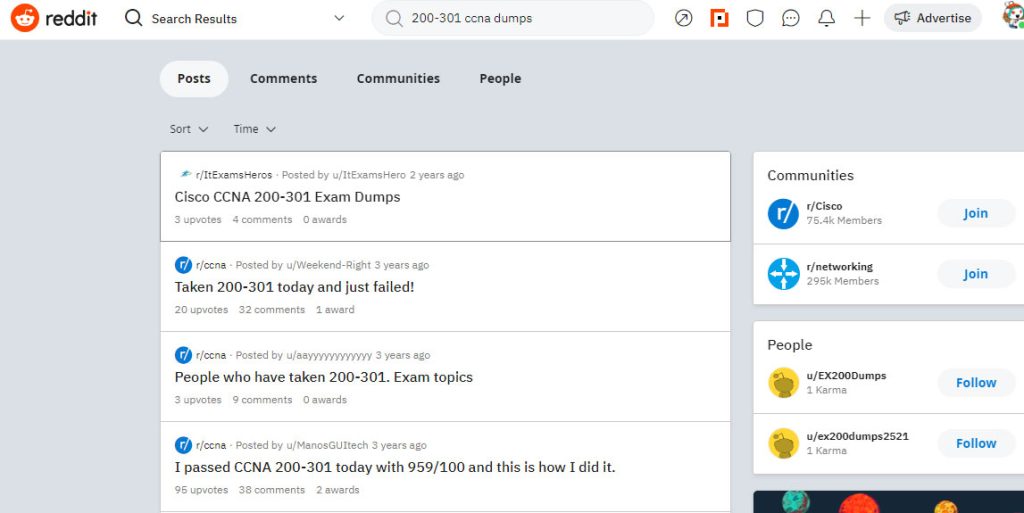The width and height of the screenshot is (1024, 513).
Task: Open u/ItExamsHero user profile link
Action: [x=369, y=175]
